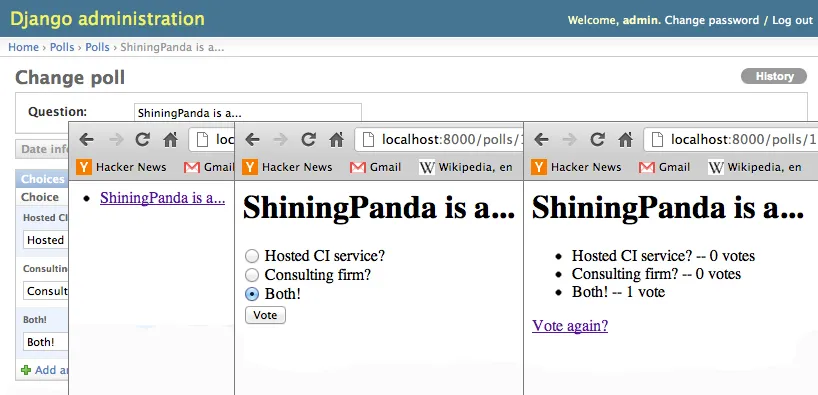818x395 pixels.
Task: Click the 'Vote again?' link
Action: pyautogui.click(x=570, y=326)
